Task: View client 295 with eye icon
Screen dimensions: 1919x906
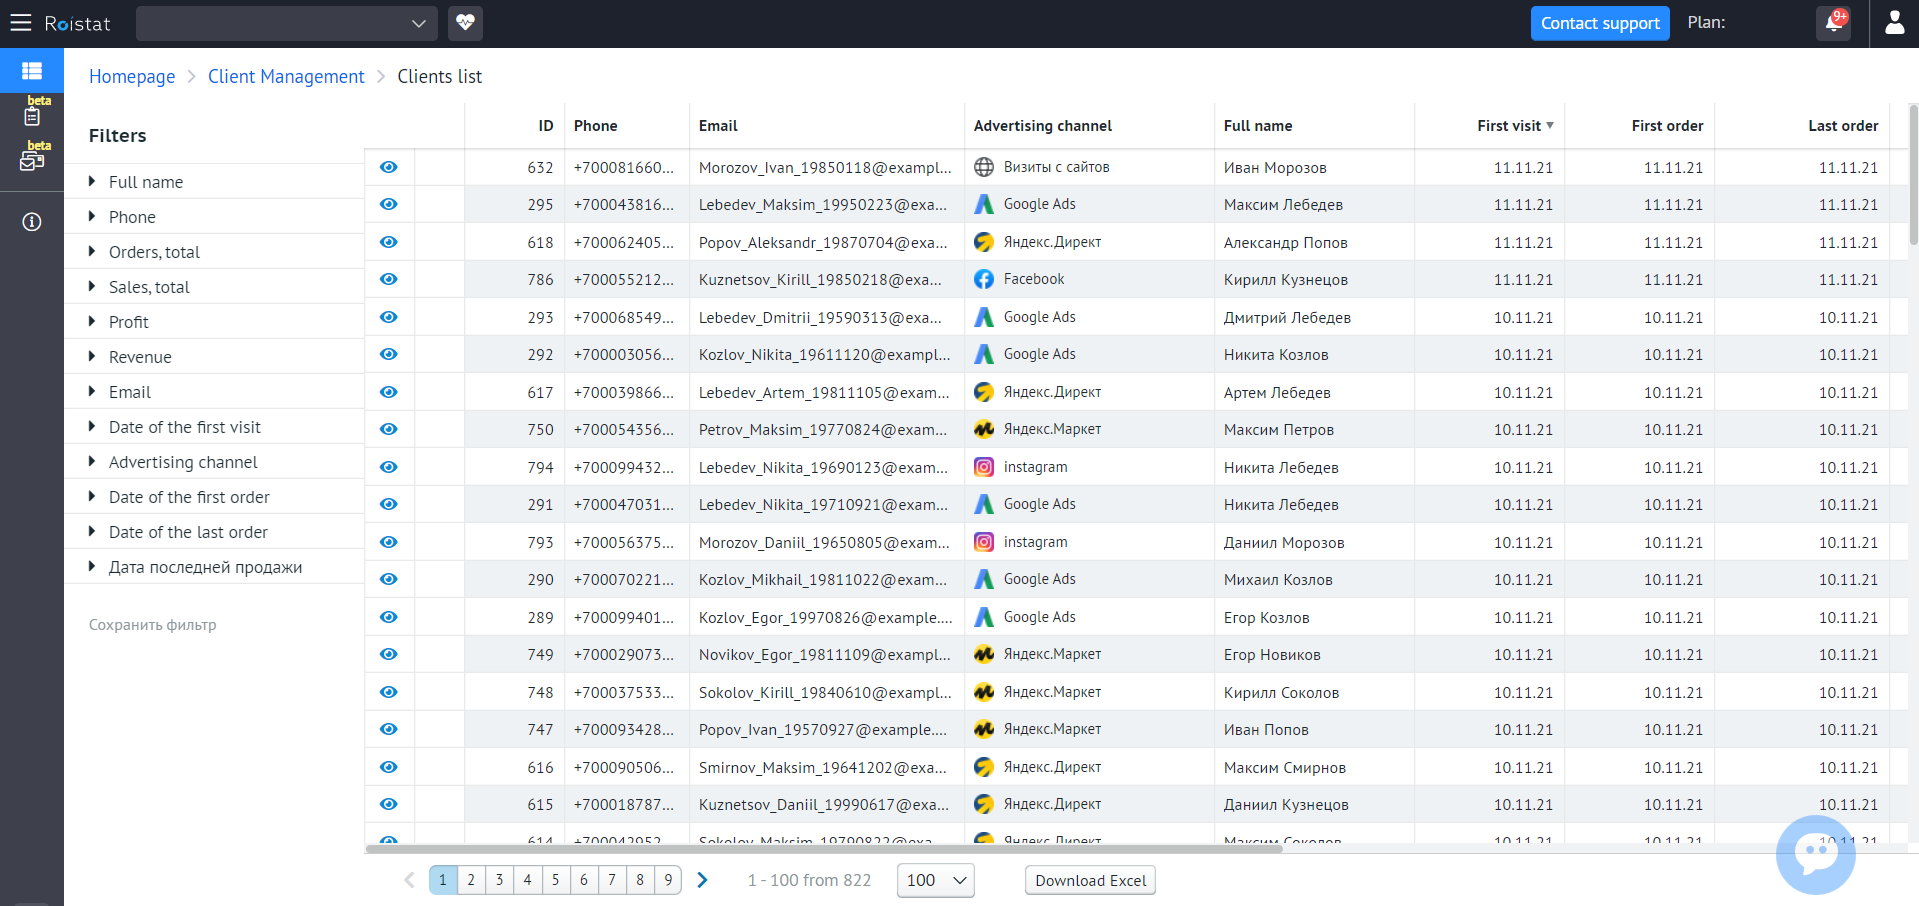Action: click(x=389, y=204)
